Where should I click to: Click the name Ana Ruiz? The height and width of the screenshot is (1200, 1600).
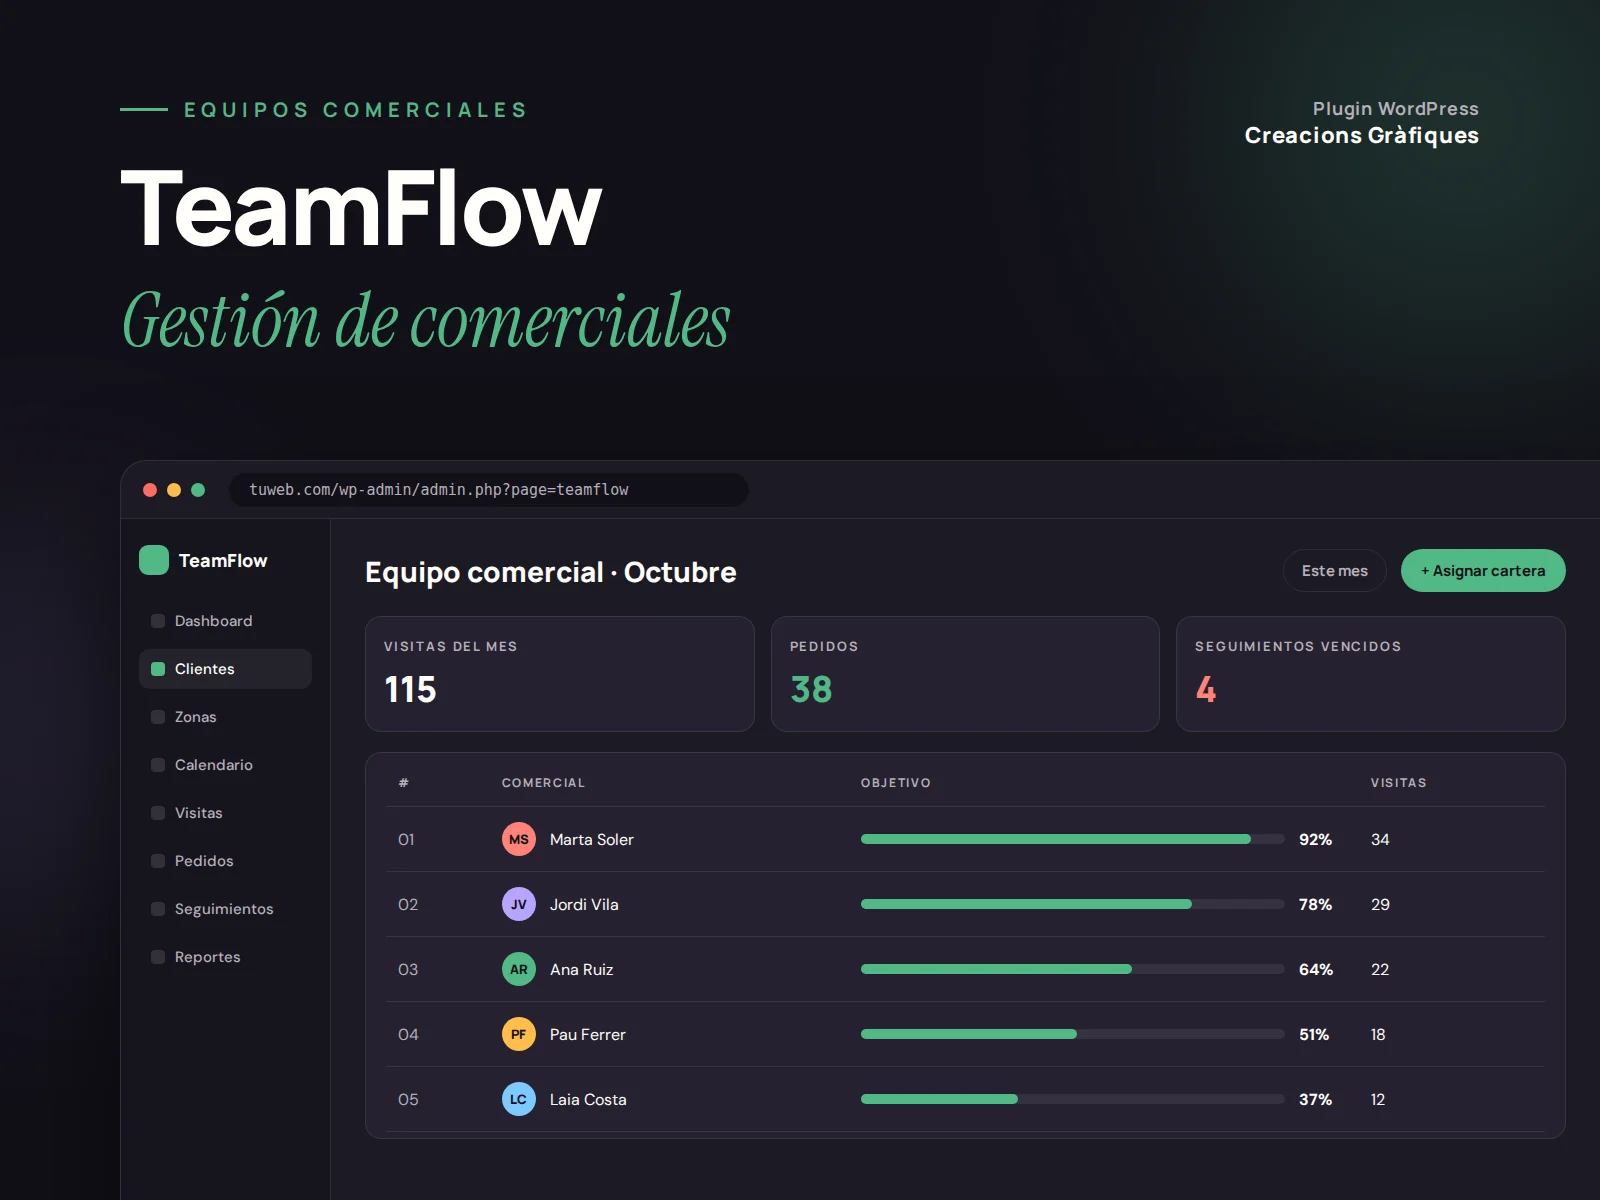pos(581,970)
